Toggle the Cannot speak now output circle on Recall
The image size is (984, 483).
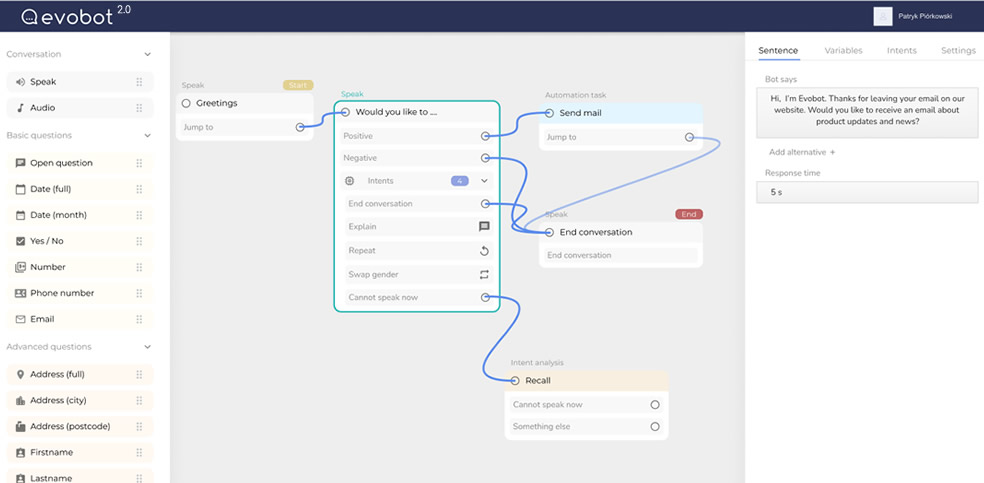pos(655,405)
